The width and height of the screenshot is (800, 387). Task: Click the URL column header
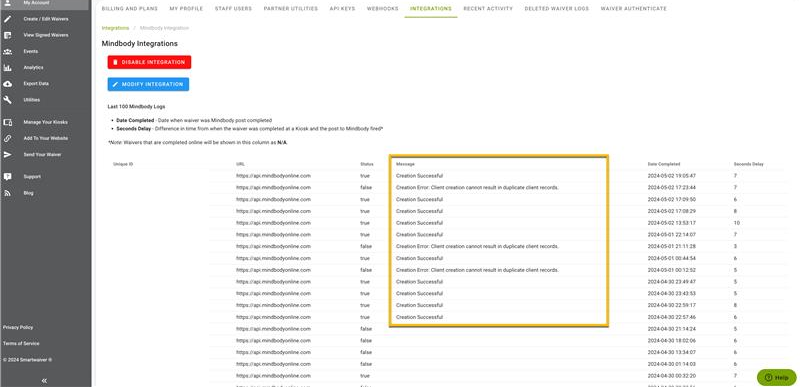pyautogui.click(x=240, y=164)
